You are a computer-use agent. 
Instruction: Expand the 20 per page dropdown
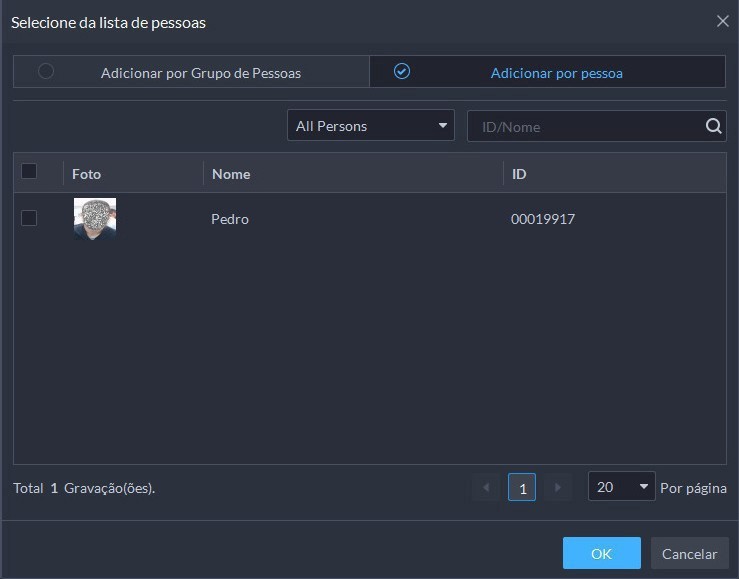click(x=622, y=486)
